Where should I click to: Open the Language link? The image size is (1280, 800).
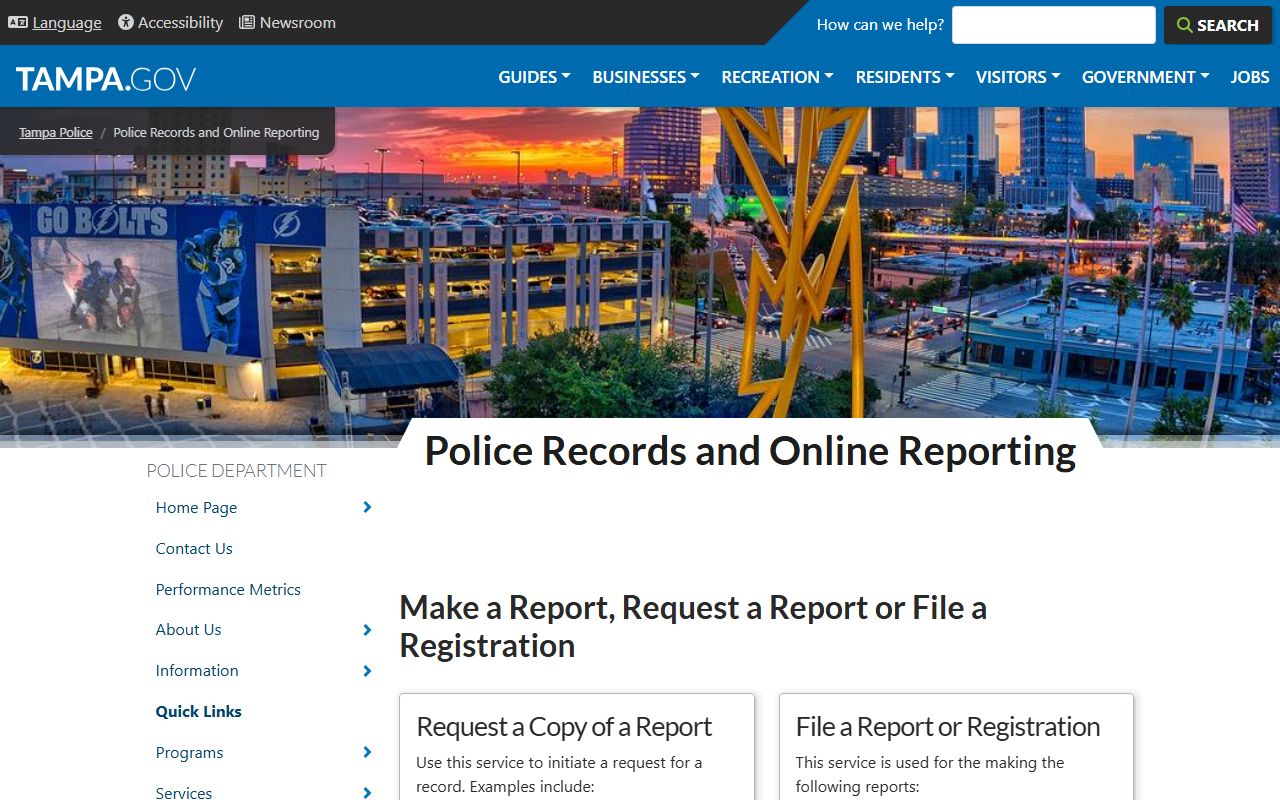click(67, 23)
